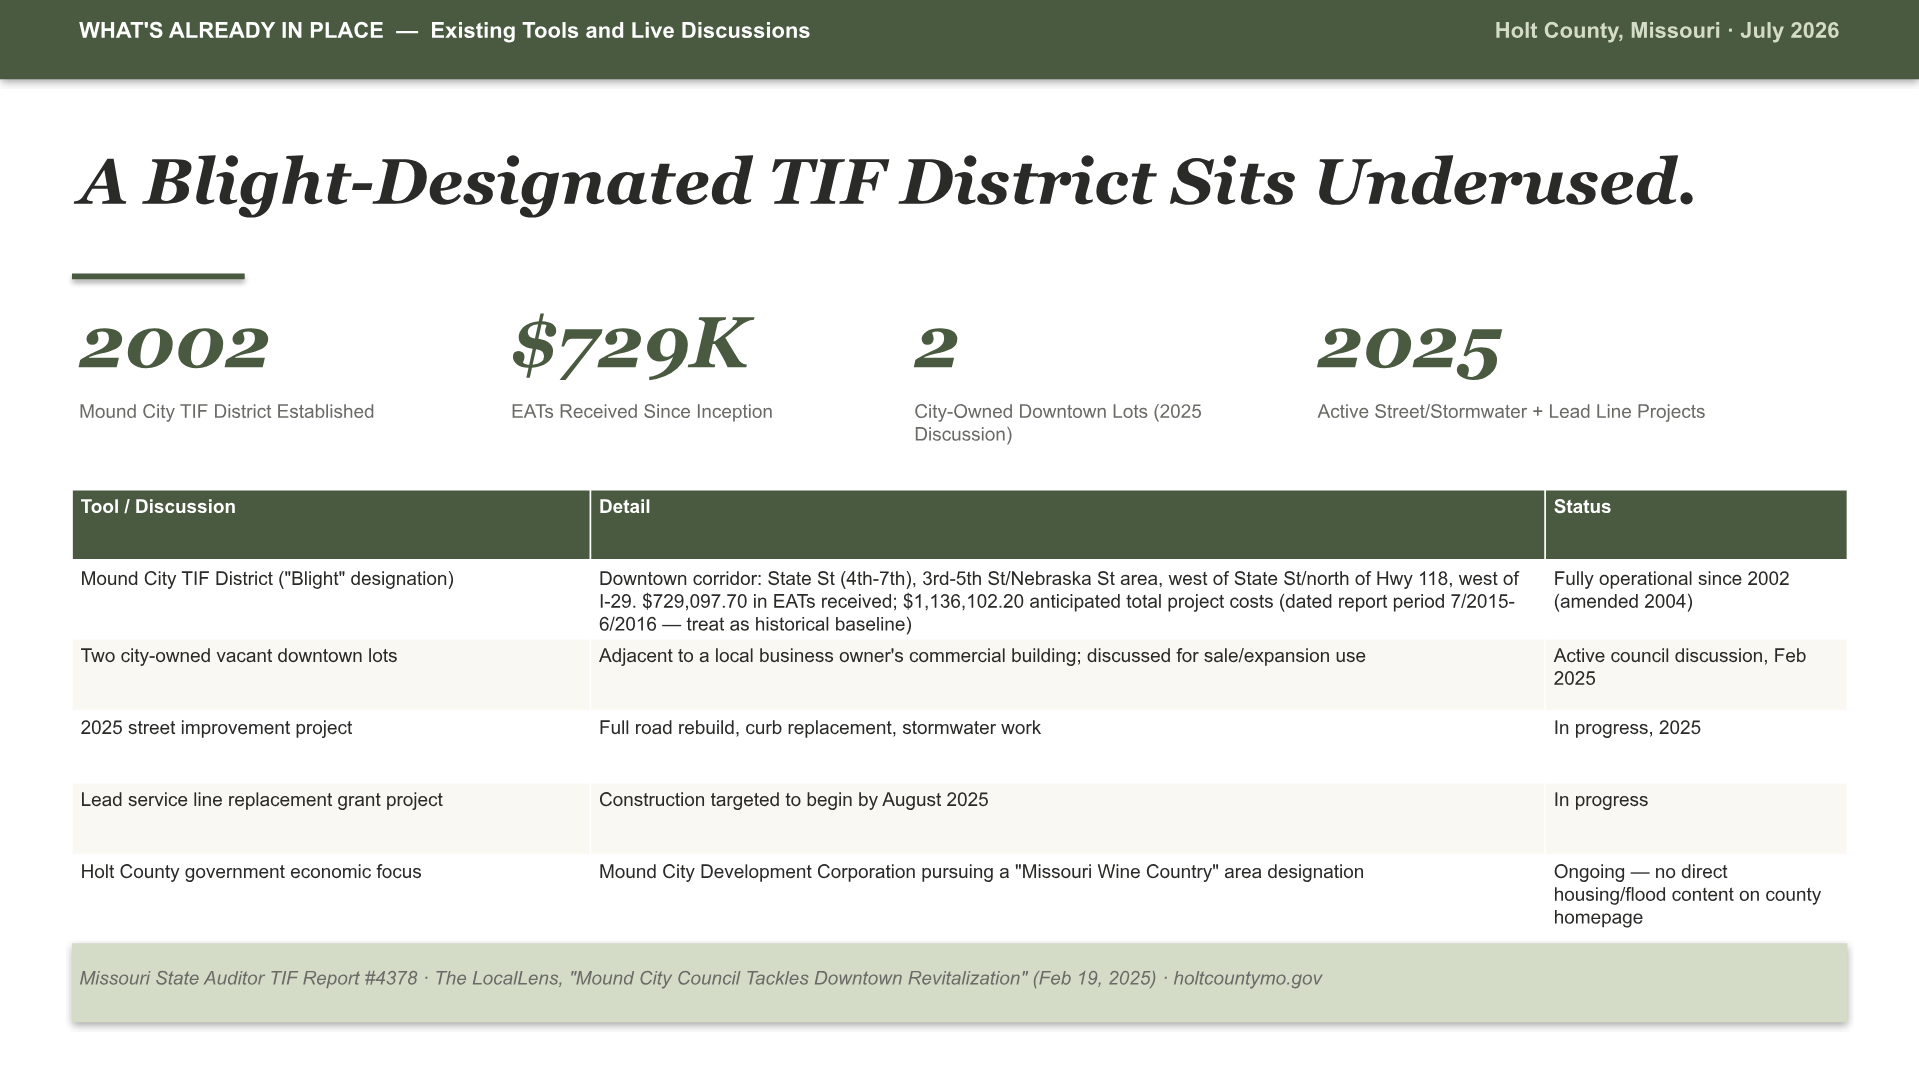Viewport: 1919px width, 1080px height.
Task: Select caption "Mound City TIF District Established"
Action: coord(227,412)
